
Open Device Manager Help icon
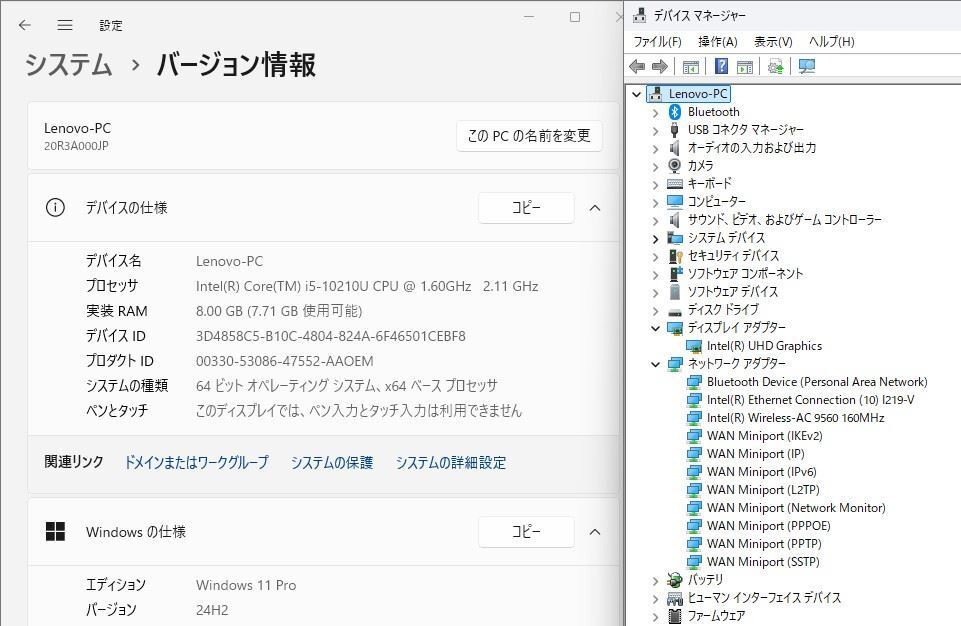721,67
